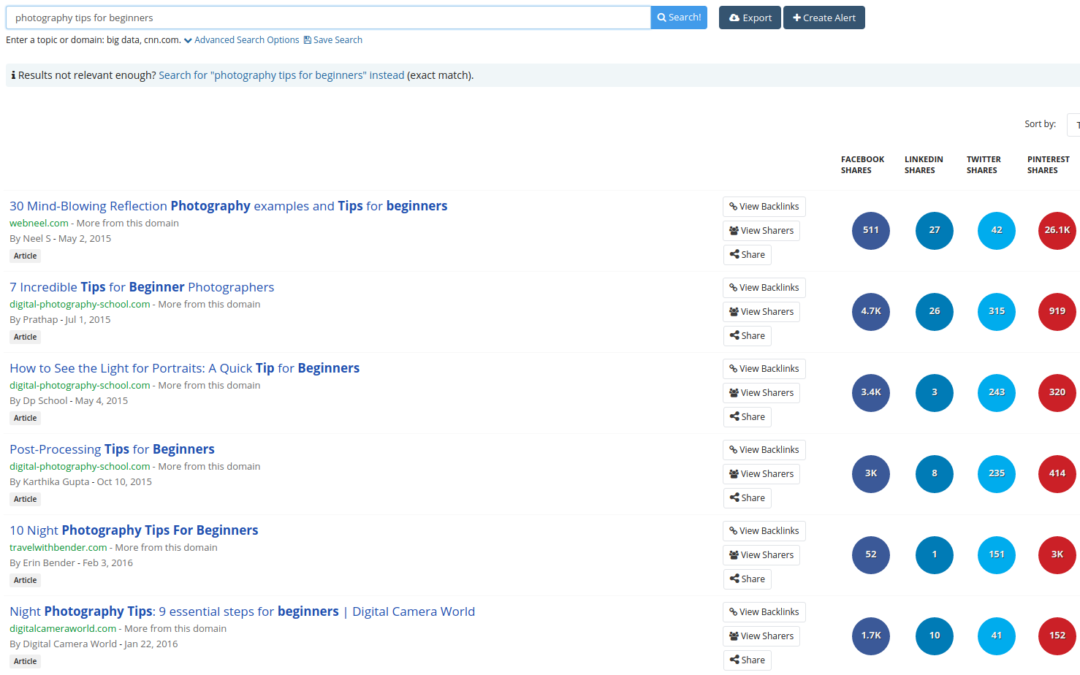View Sharers for the Digital Camera World article
The height and width of the screenshot is (675, 1080).
tap(761, 636)
